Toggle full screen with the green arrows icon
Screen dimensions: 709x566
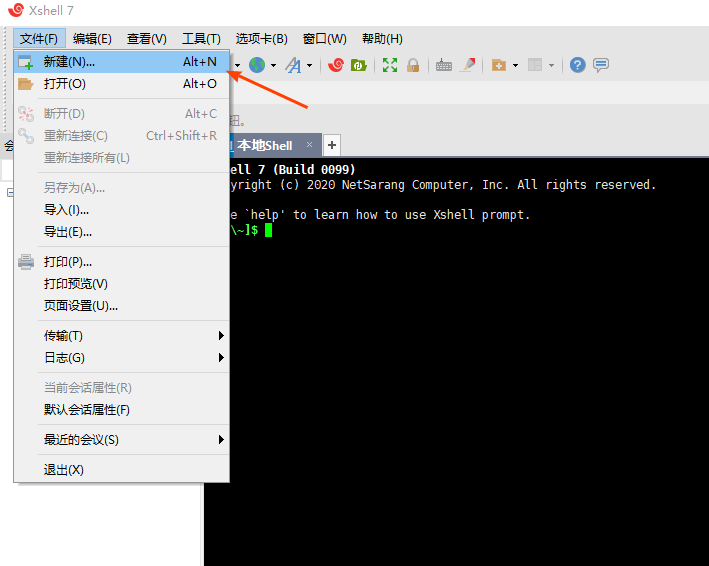coord(390,65)
